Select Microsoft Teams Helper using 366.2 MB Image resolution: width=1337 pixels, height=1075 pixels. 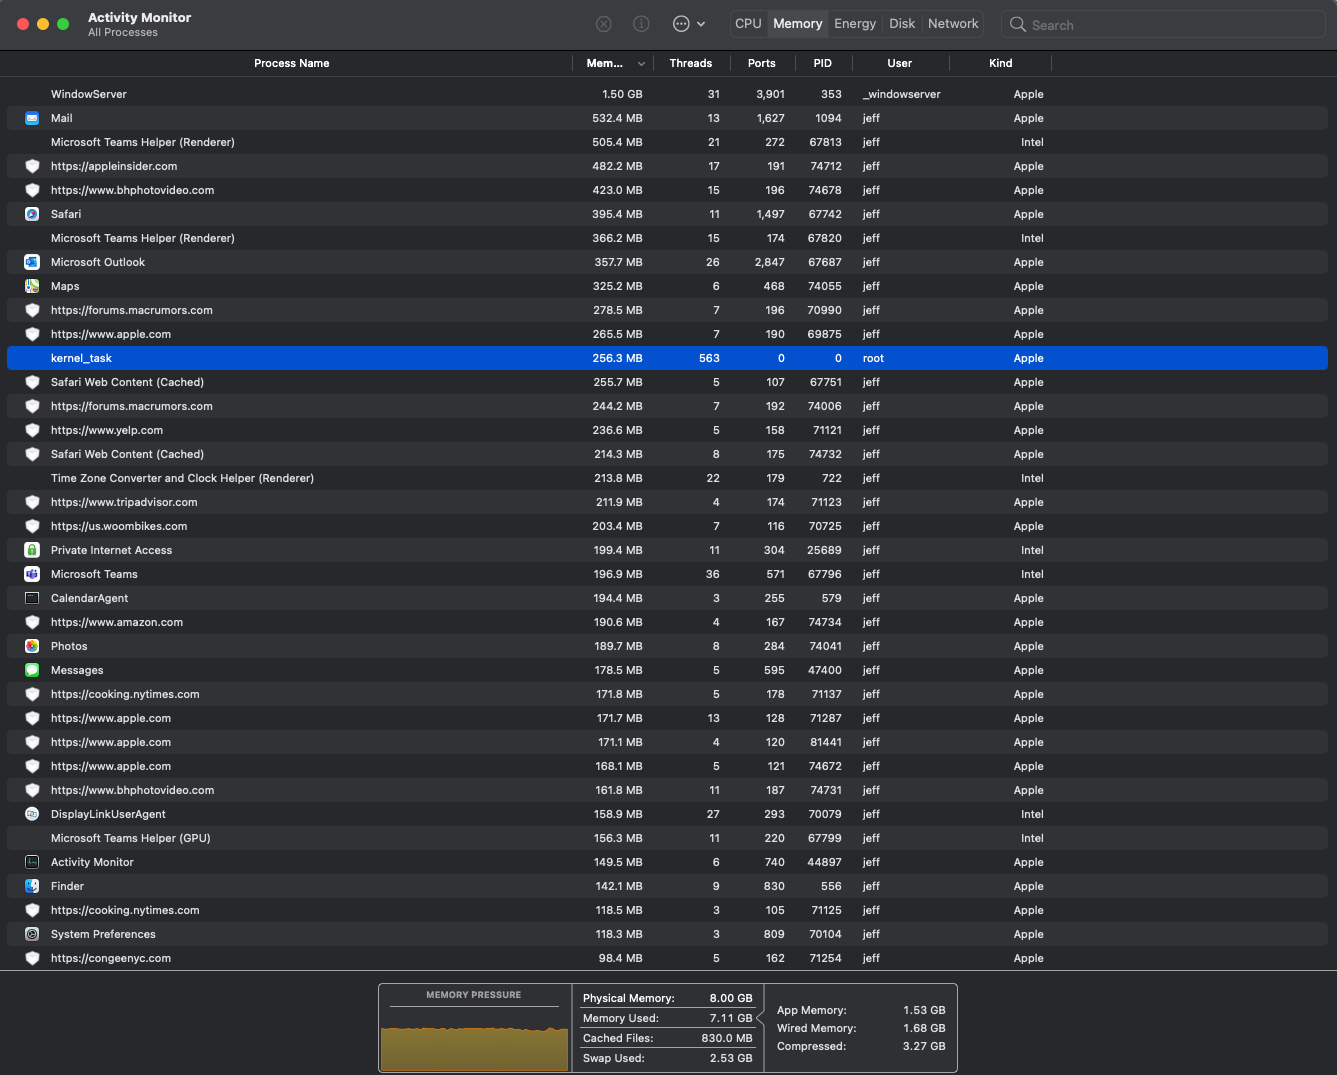coord(668,238)
